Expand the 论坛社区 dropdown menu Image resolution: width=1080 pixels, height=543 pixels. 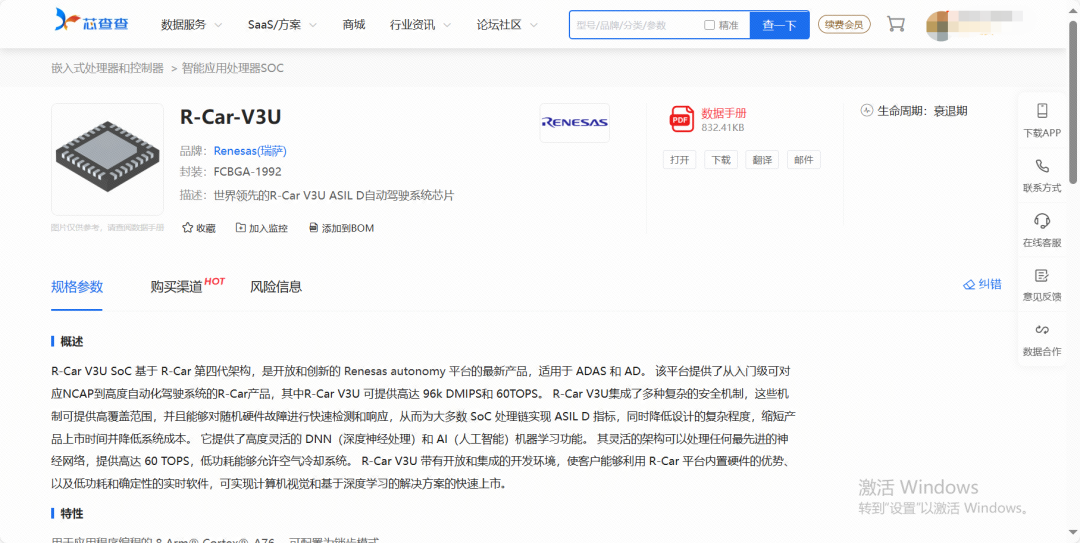507,25
